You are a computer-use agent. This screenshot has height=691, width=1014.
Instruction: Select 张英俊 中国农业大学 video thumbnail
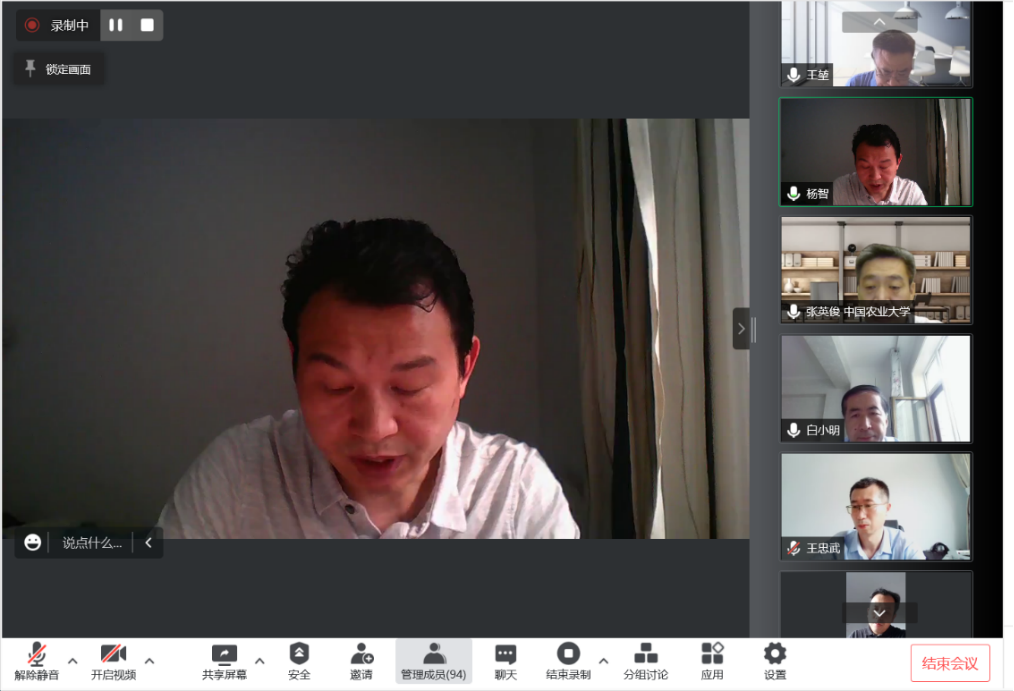click(875, 270)
